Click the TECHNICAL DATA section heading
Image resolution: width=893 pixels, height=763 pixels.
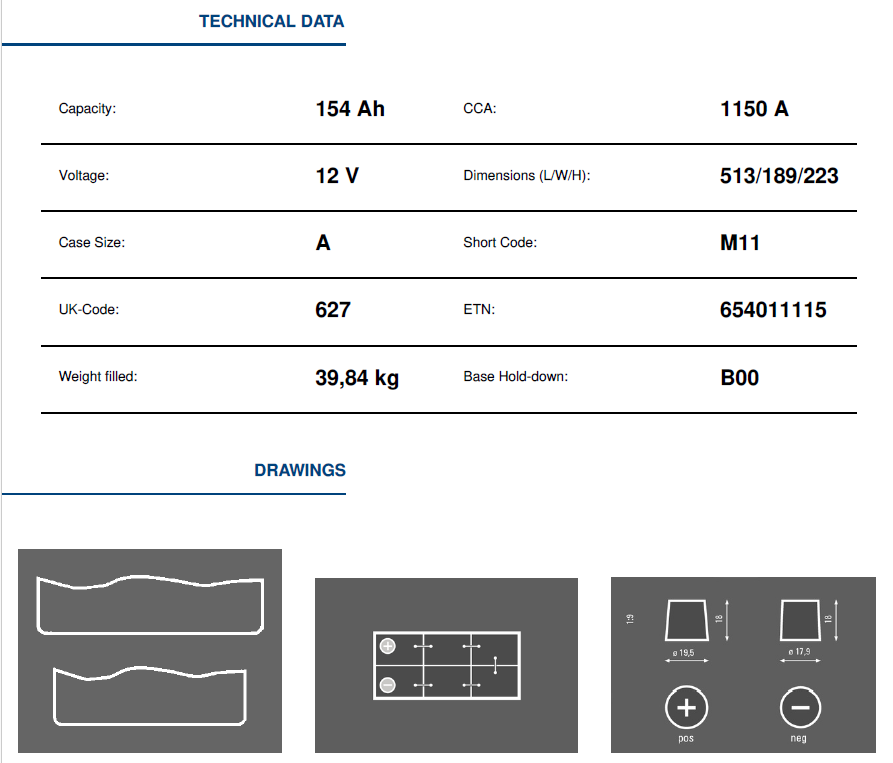coord(271,21)
